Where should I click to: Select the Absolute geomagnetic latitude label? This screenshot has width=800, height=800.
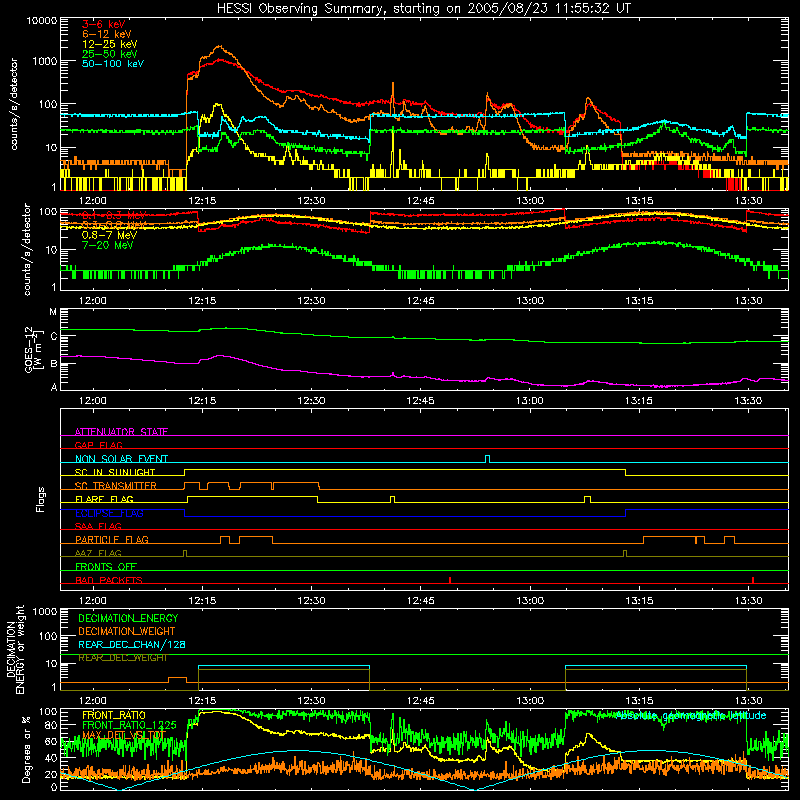(691, 715)
